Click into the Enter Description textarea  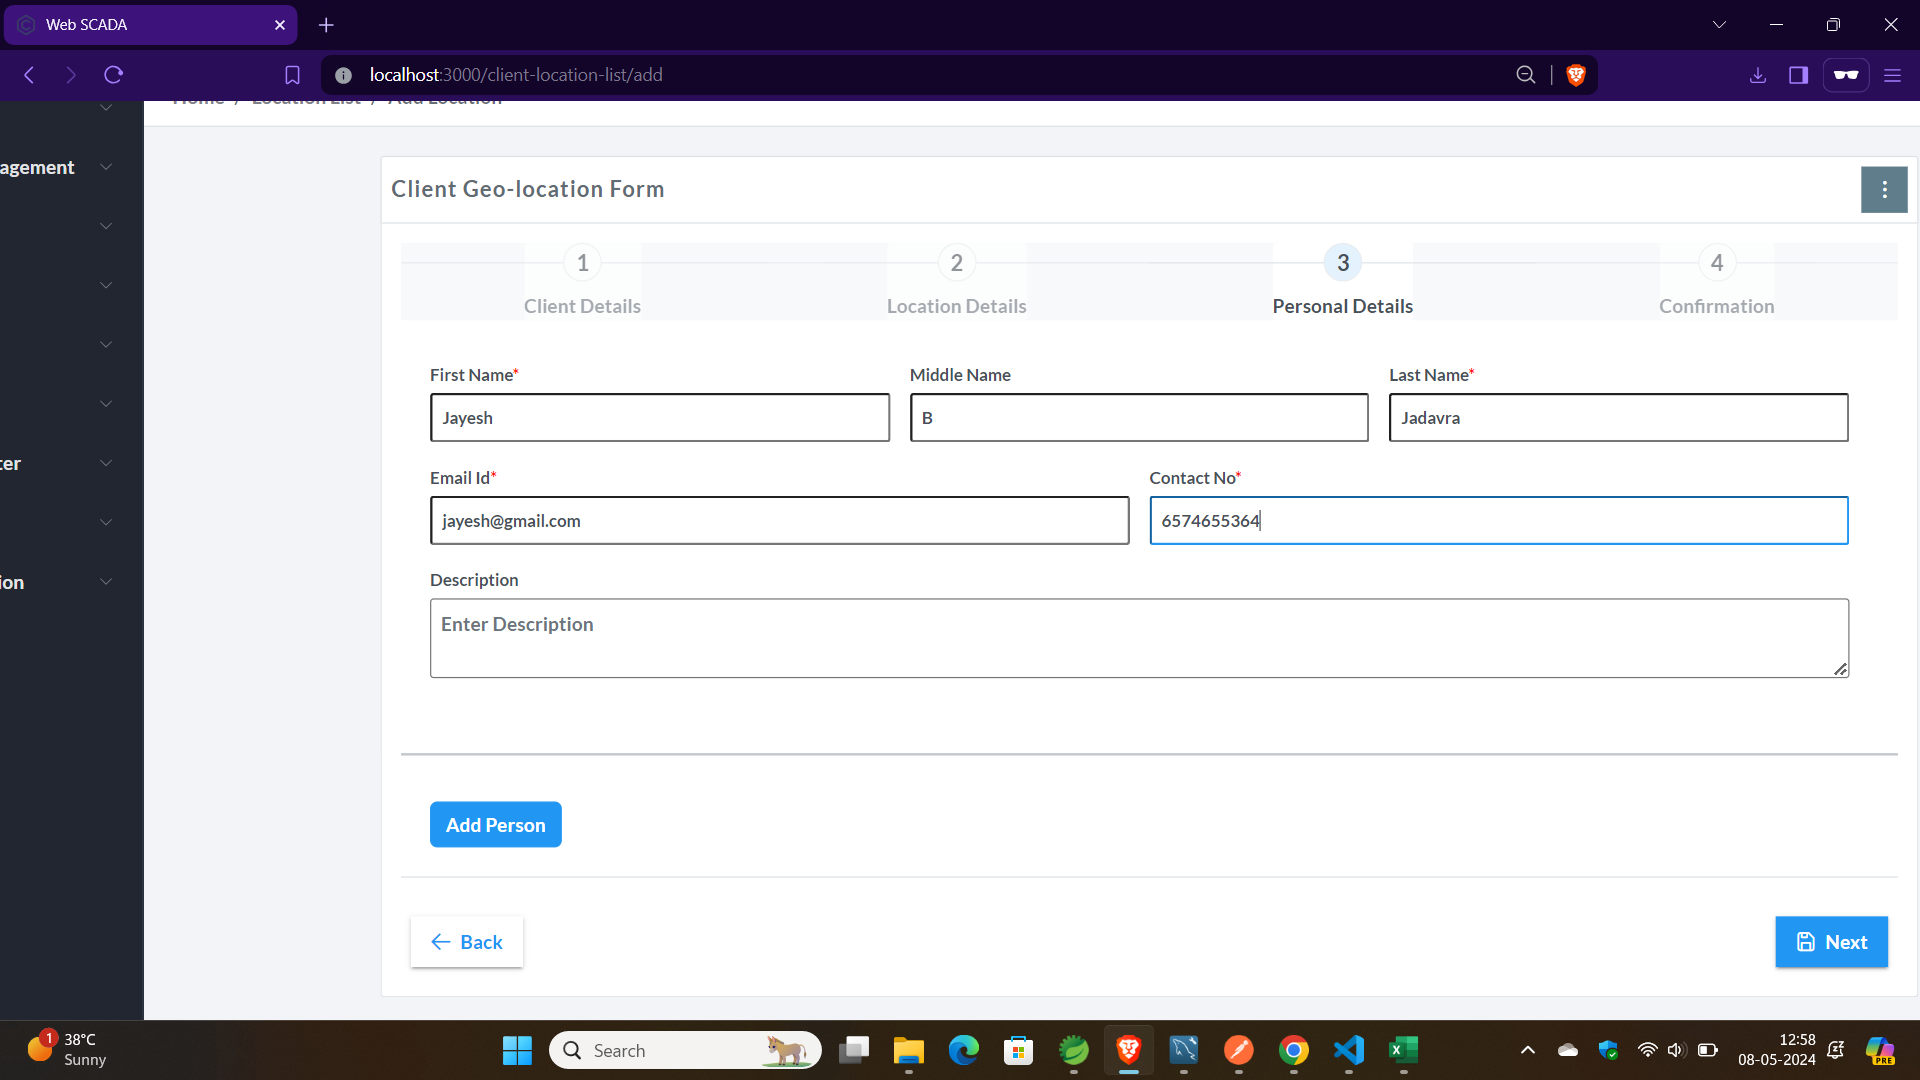tap(1138, 638)
